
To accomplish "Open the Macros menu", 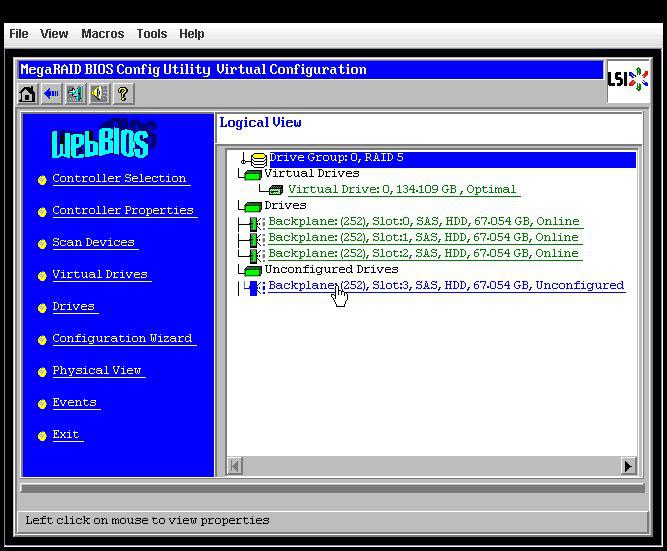I will point(102,34).
